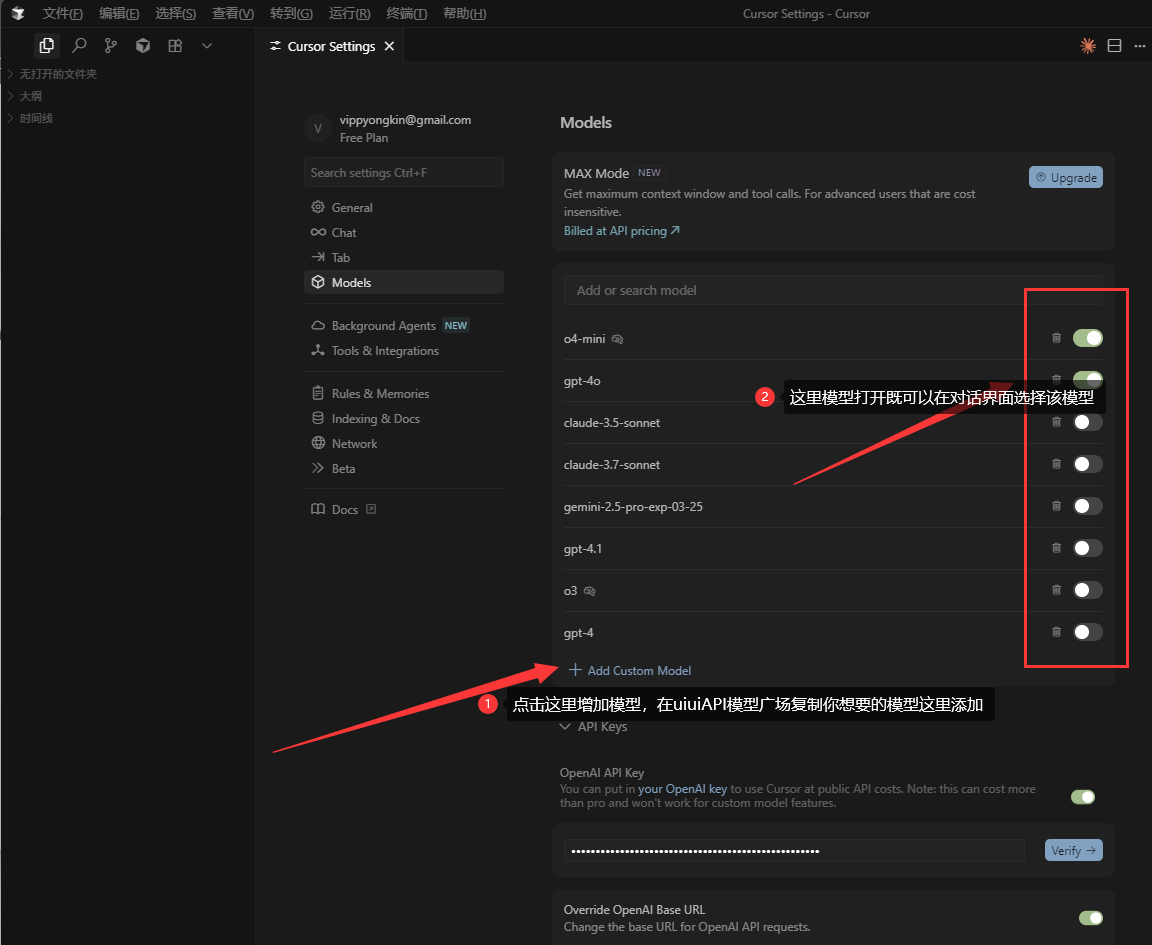1152x945 pixels.
Task: Delete the gpt-4.1 model trash icon
Action: tap(1056, 547)
